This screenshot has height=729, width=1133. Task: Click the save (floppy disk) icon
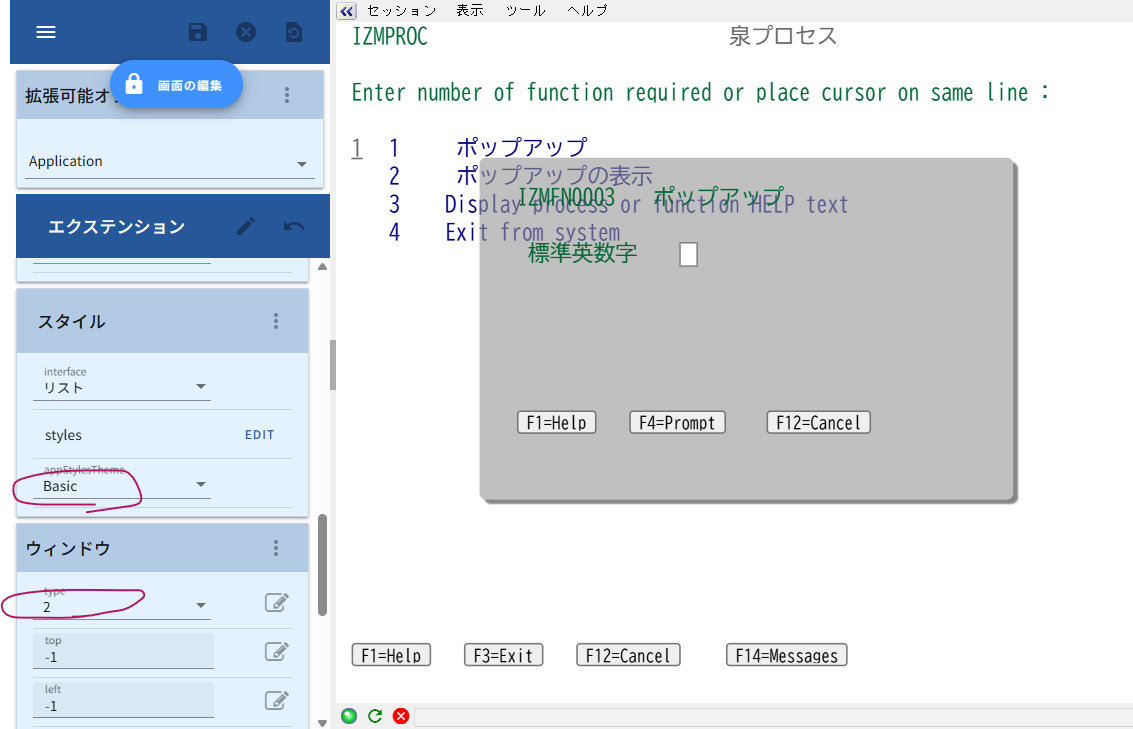coord(197,31)
